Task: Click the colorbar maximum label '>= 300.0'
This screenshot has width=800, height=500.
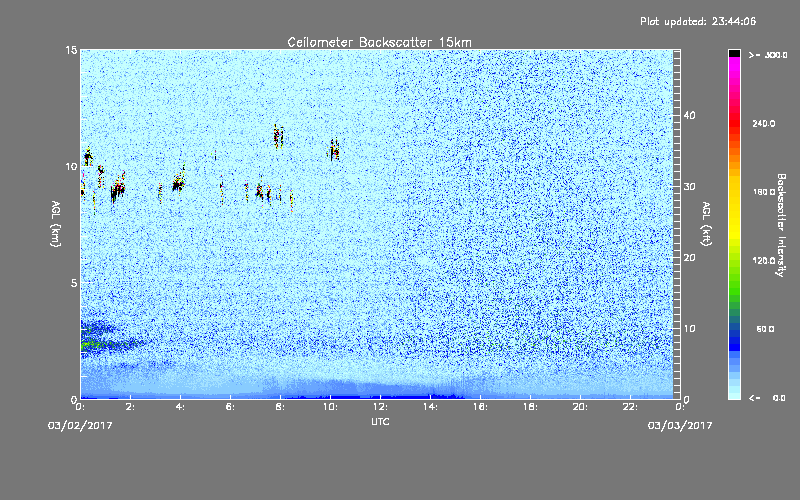Action: pos(768,55)
